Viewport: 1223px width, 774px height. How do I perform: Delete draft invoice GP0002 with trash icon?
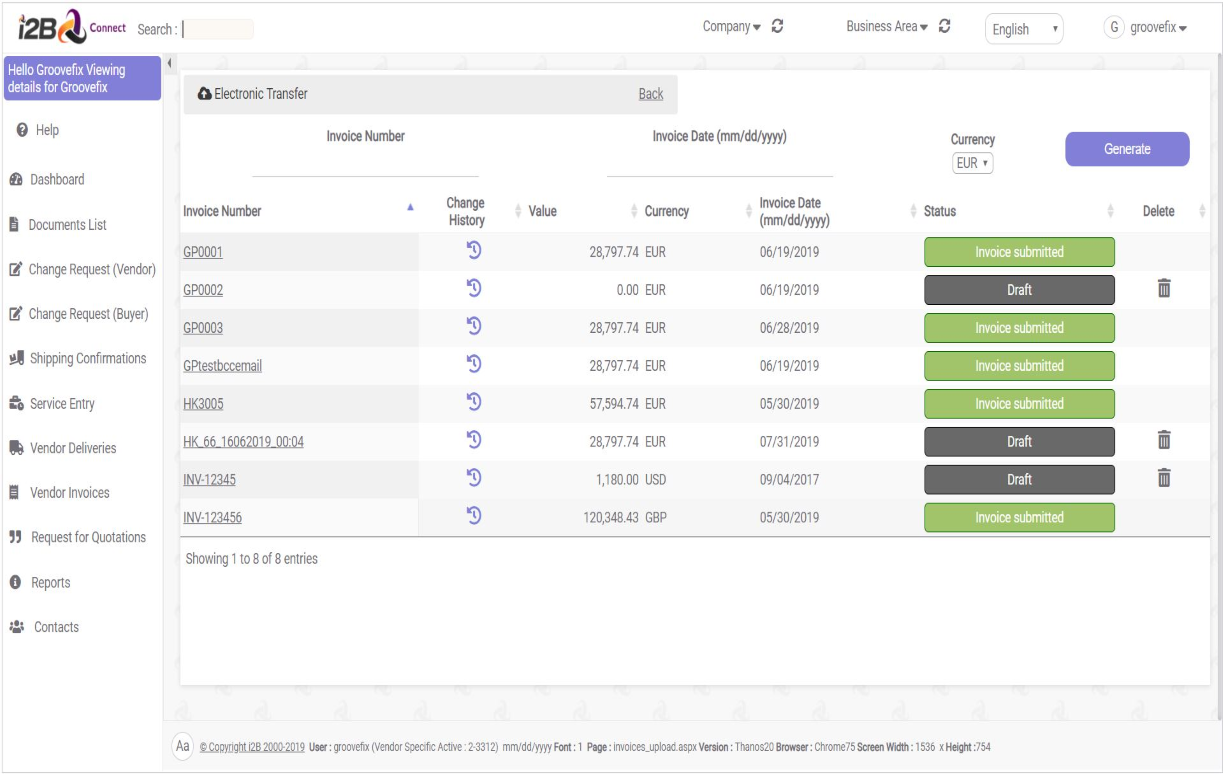1163,289
